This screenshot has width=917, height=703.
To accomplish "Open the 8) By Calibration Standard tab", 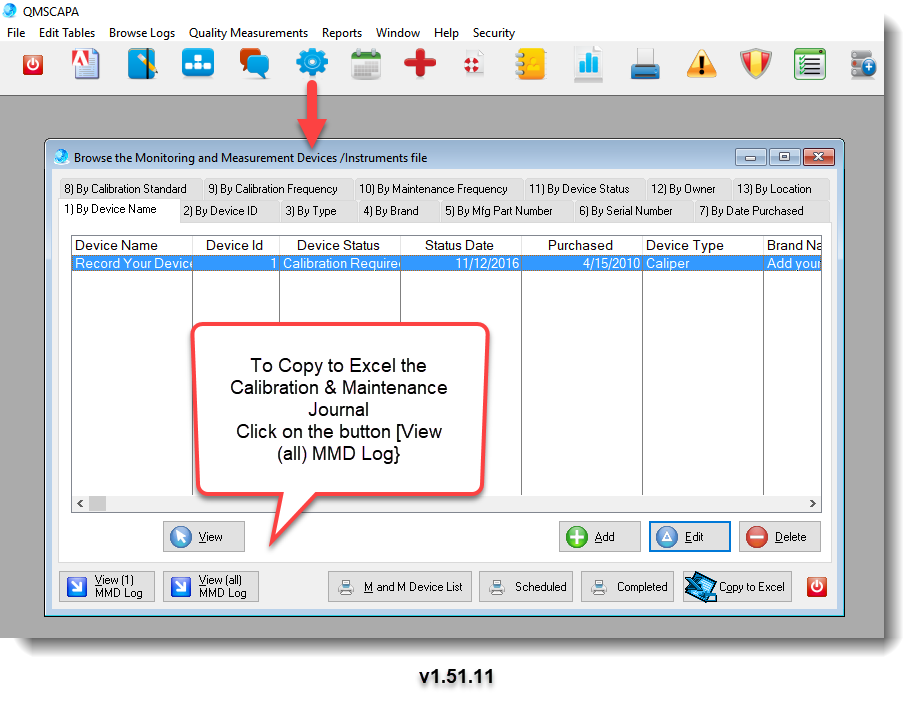I will [127, 188].
